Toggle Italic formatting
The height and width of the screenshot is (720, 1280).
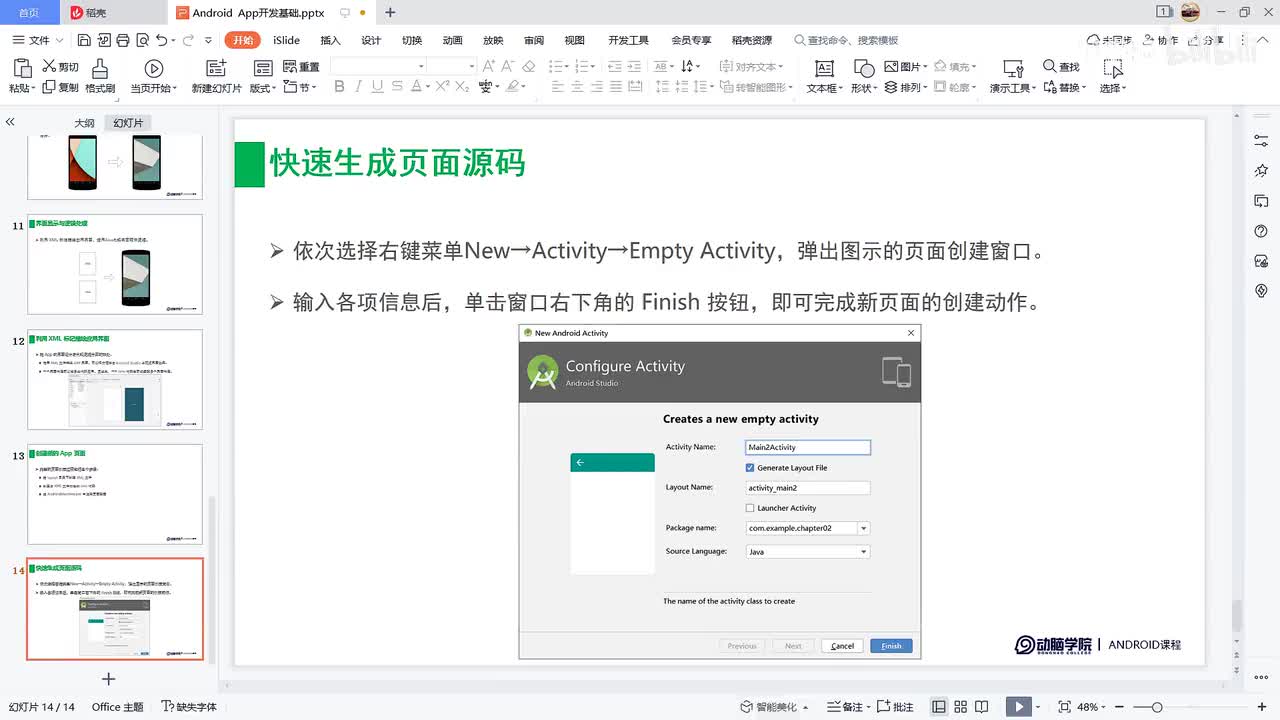[x=357, y=87]
